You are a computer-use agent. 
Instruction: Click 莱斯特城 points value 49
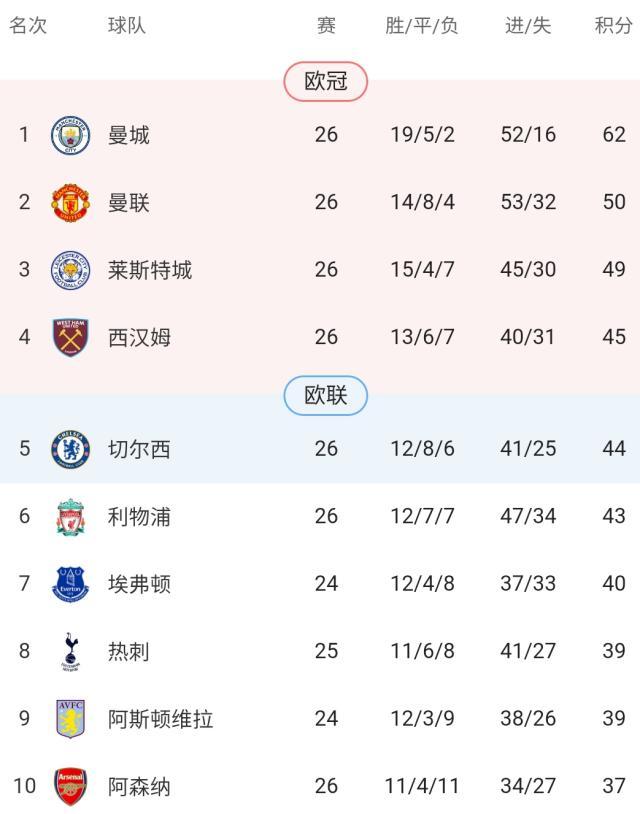coord(614,270)
